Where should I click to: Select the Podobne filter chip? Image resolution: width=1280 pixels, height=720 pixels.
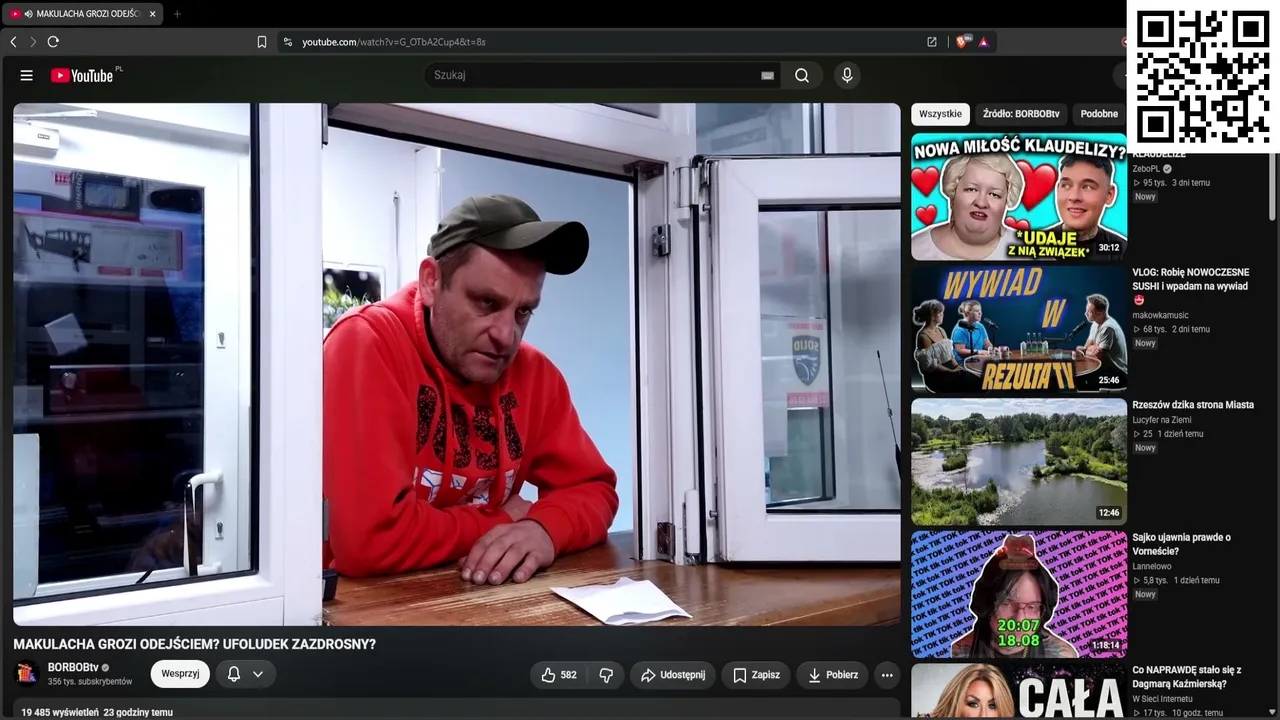pos(1099,114)
